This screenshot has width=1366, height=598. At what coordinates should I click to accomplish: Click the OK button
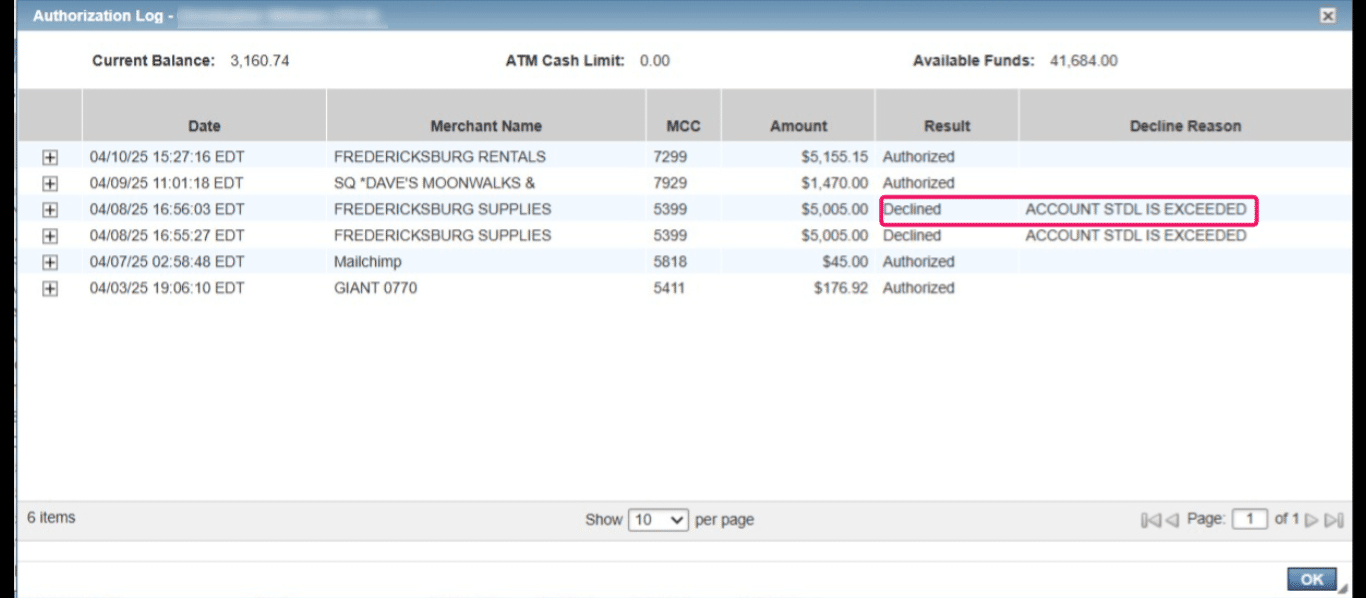click(1311, 579)
